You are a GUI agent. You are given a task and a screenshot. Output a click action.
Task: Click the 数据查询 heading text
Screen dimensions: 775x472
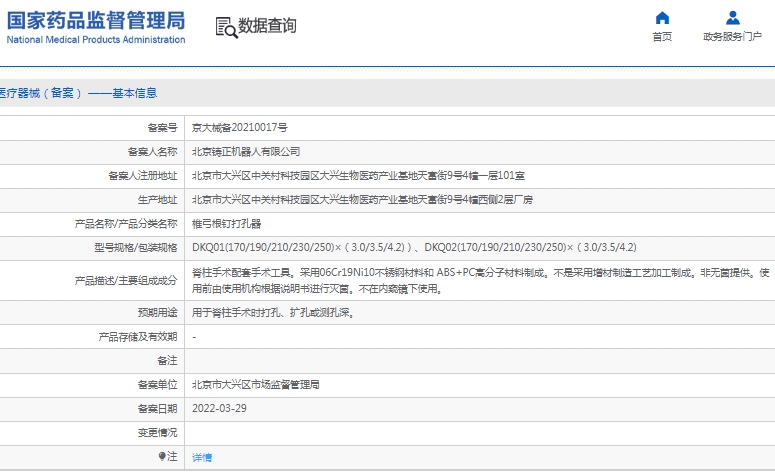click(x=267, y=26)
